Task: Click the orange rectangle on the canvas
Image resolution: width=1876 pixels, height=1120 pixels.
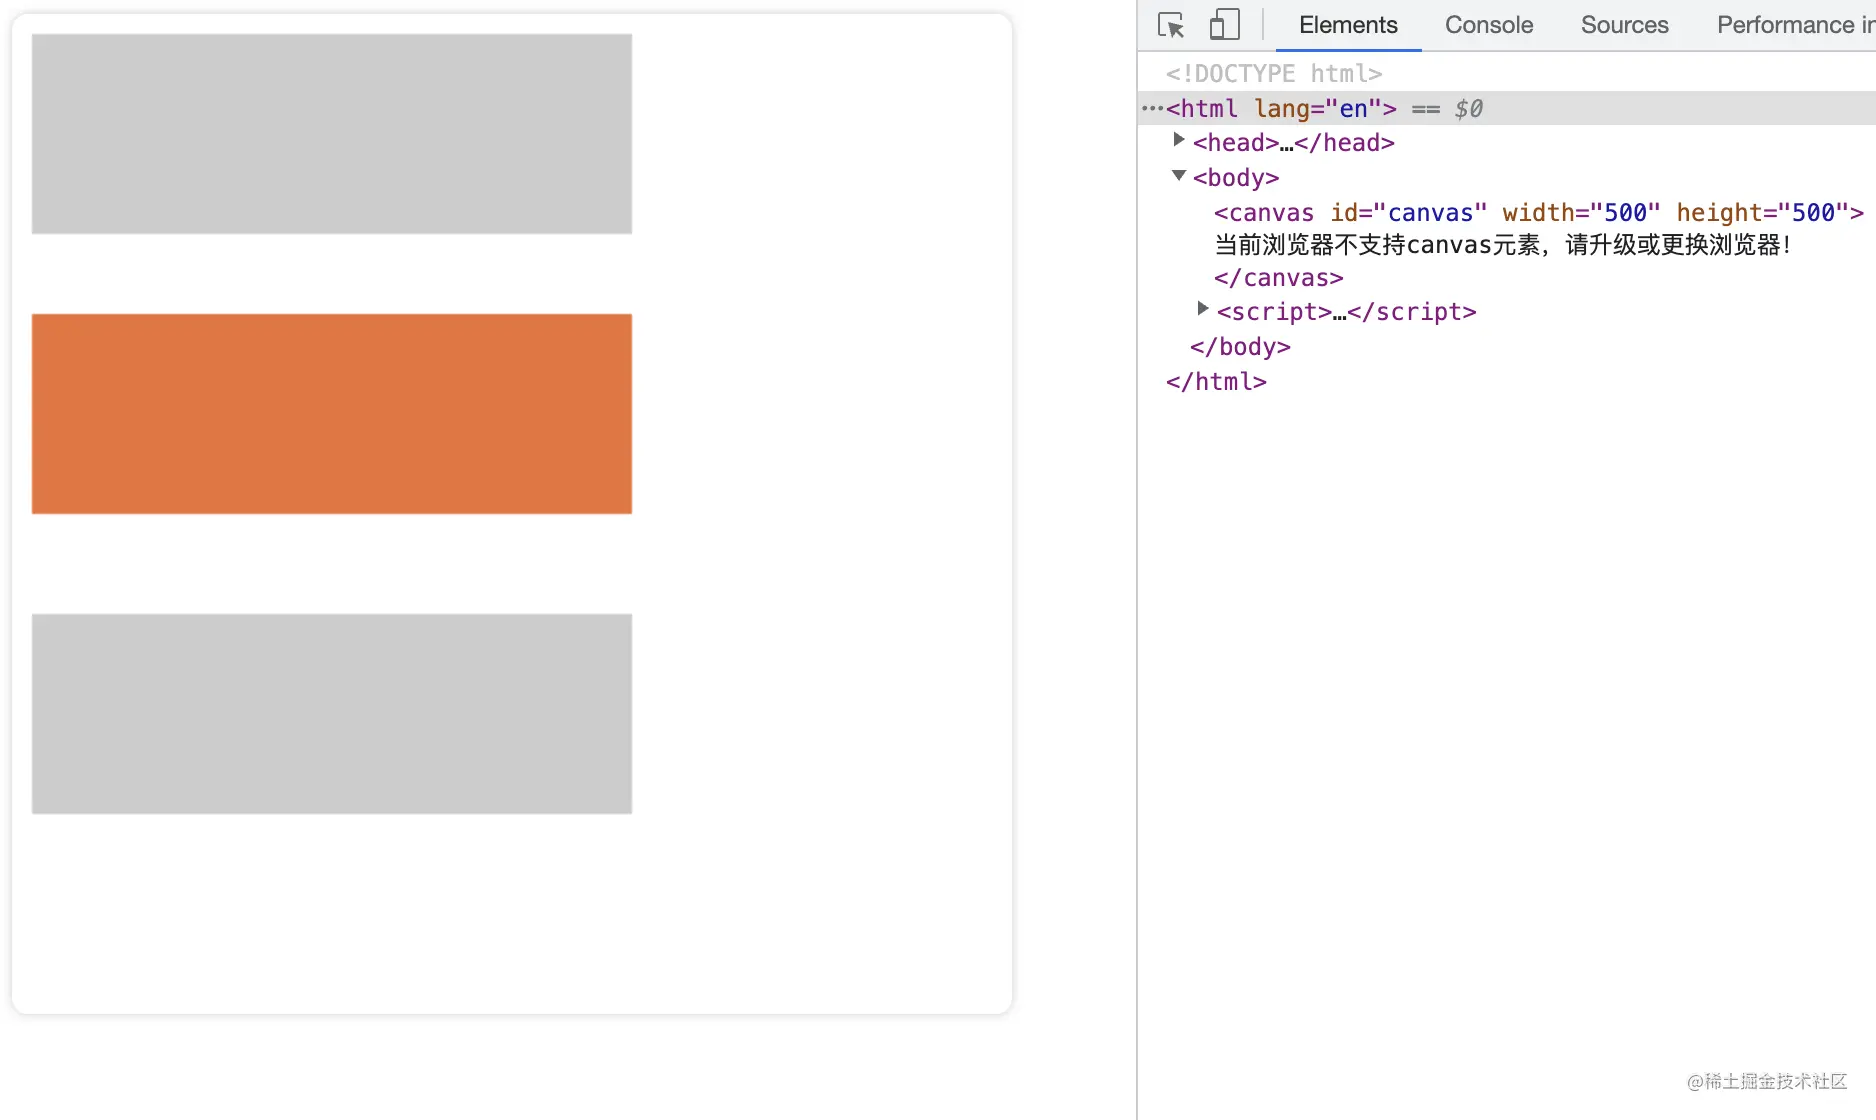Action: [x=332, y=414]
